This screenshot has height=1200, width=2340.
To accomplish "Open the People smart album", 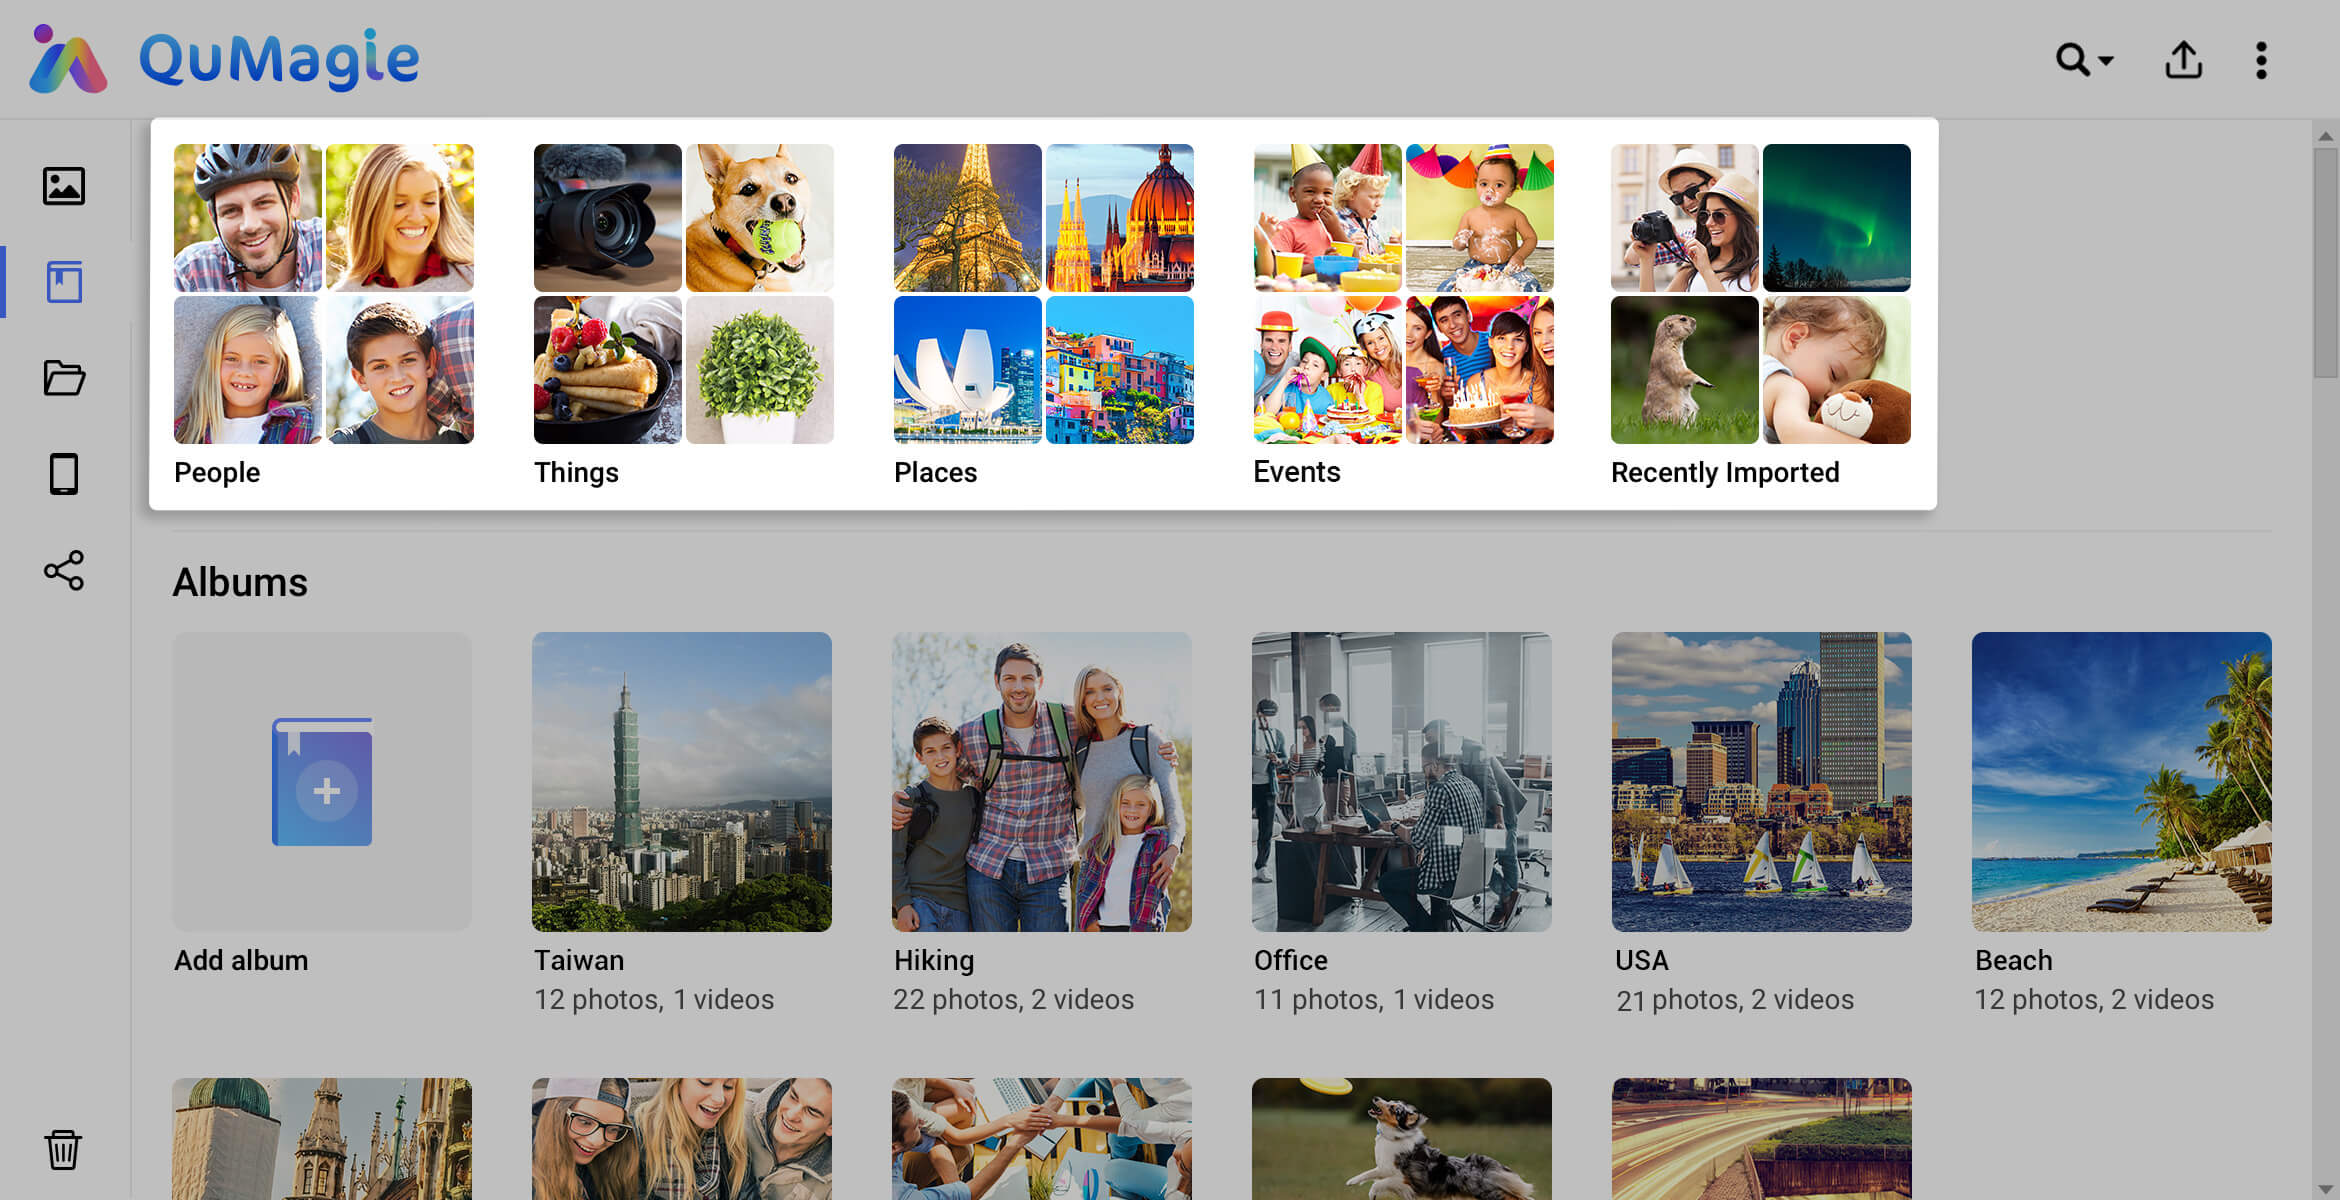I will tap(323, 294).
